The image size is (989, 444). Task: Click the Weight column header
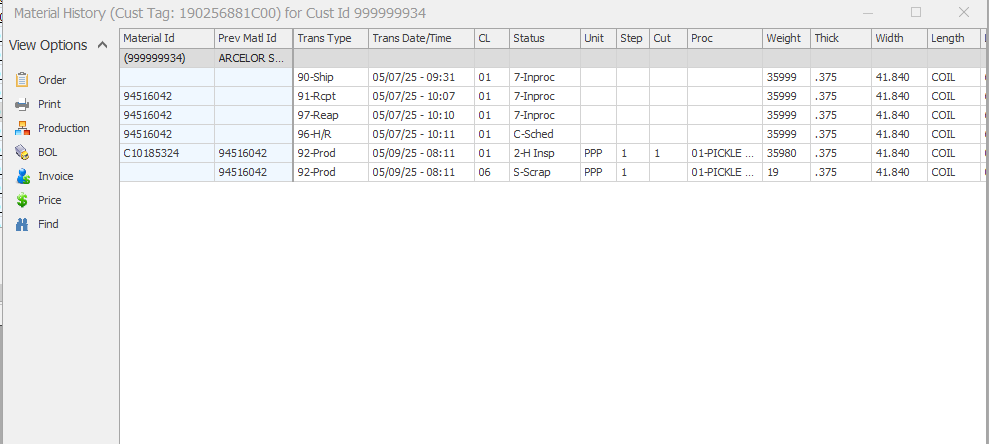(x=785, y=38)
